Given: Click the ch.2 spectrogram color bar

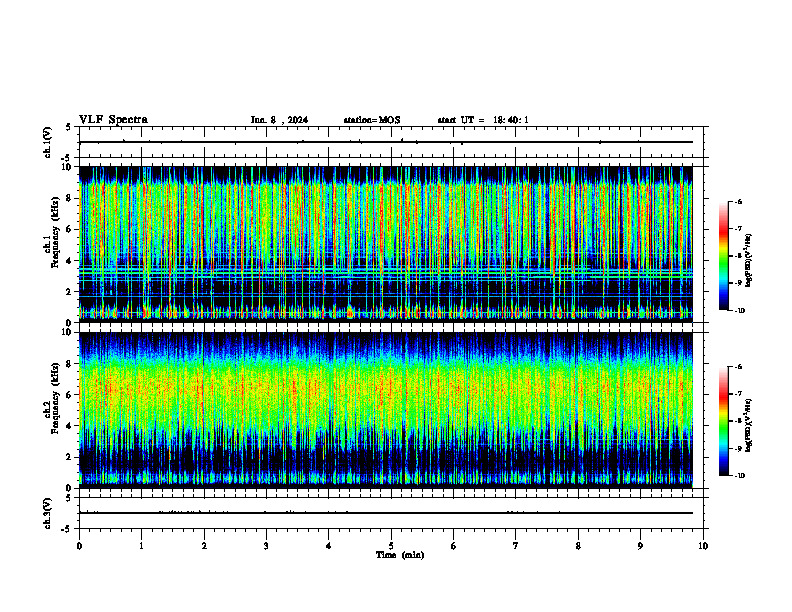Looking at the screenshot, I should point(724,421).
